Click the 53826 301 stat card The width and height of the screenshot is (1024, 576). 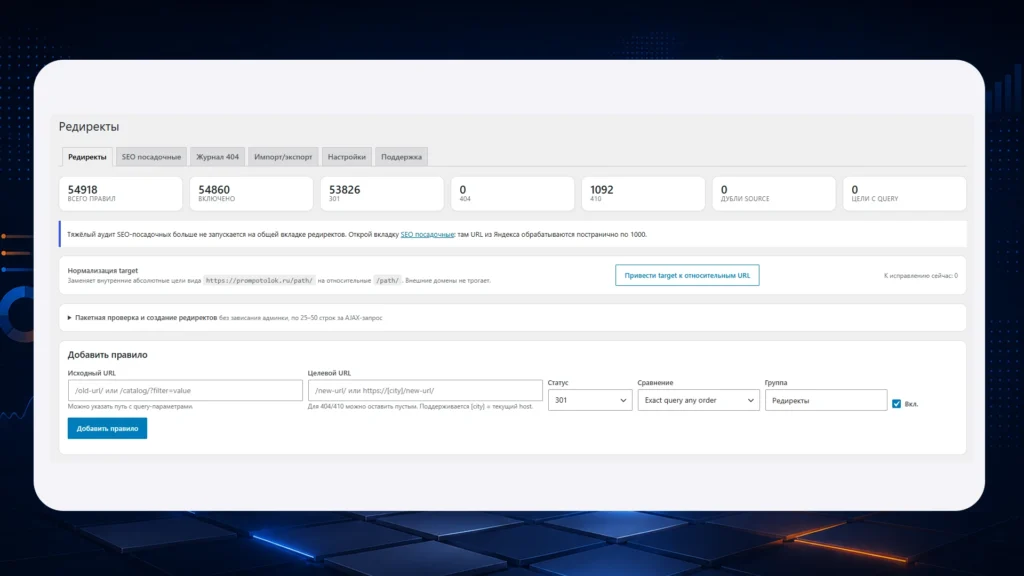382,193
